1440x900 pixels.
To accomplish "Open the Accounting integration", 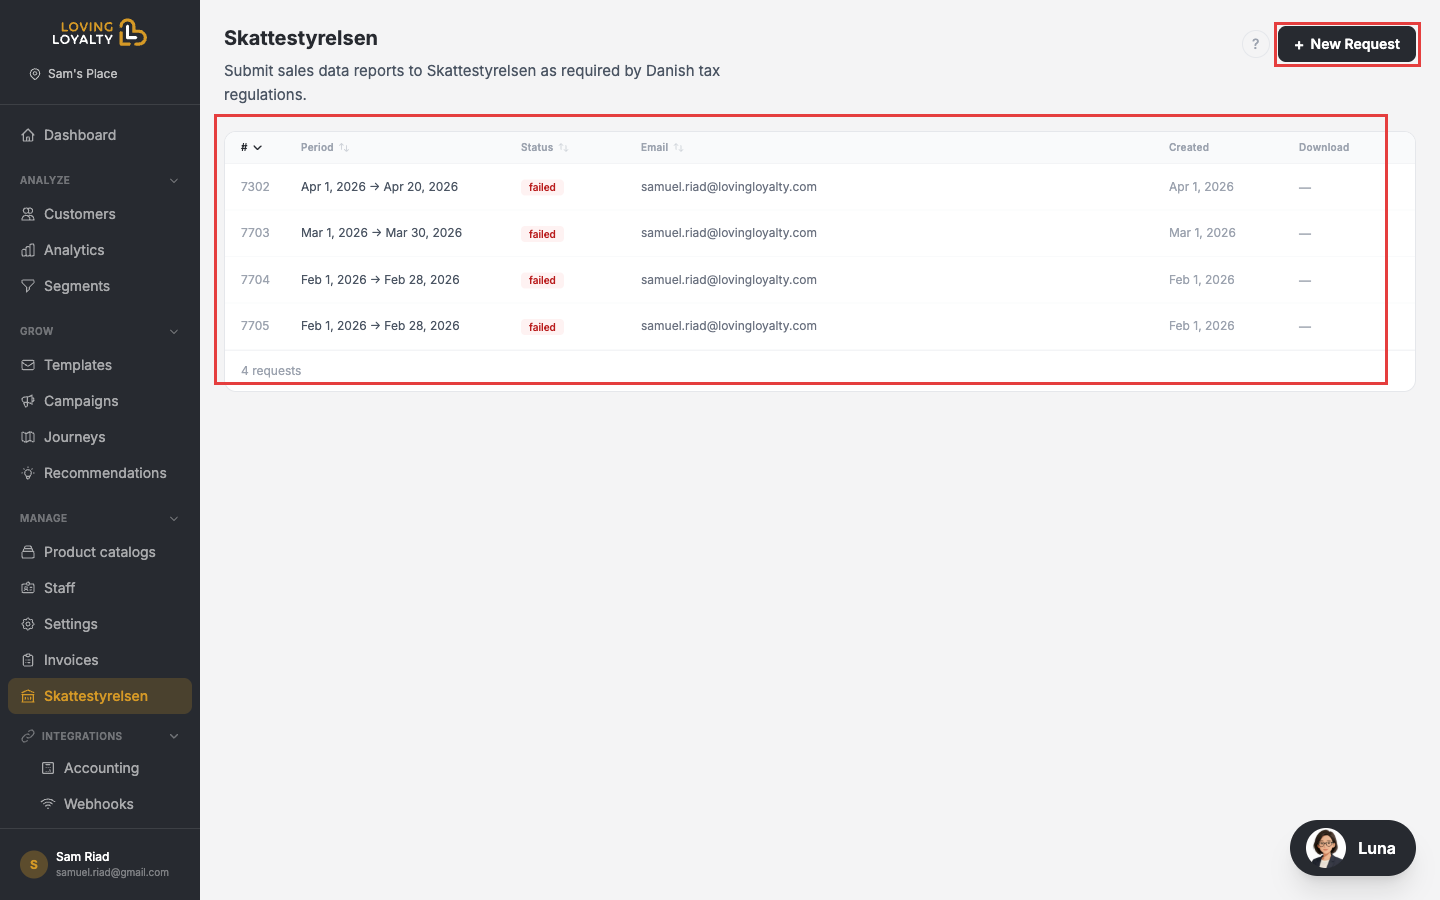I will [100, 768].
